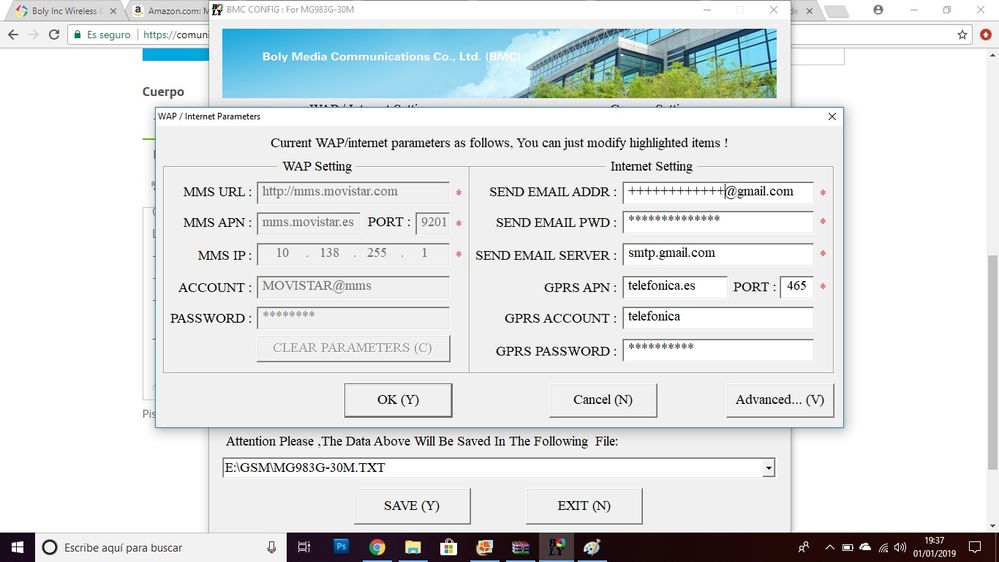Select the GPRS APN text field
This screenshot has width=999, height=562.
point(675,287)
